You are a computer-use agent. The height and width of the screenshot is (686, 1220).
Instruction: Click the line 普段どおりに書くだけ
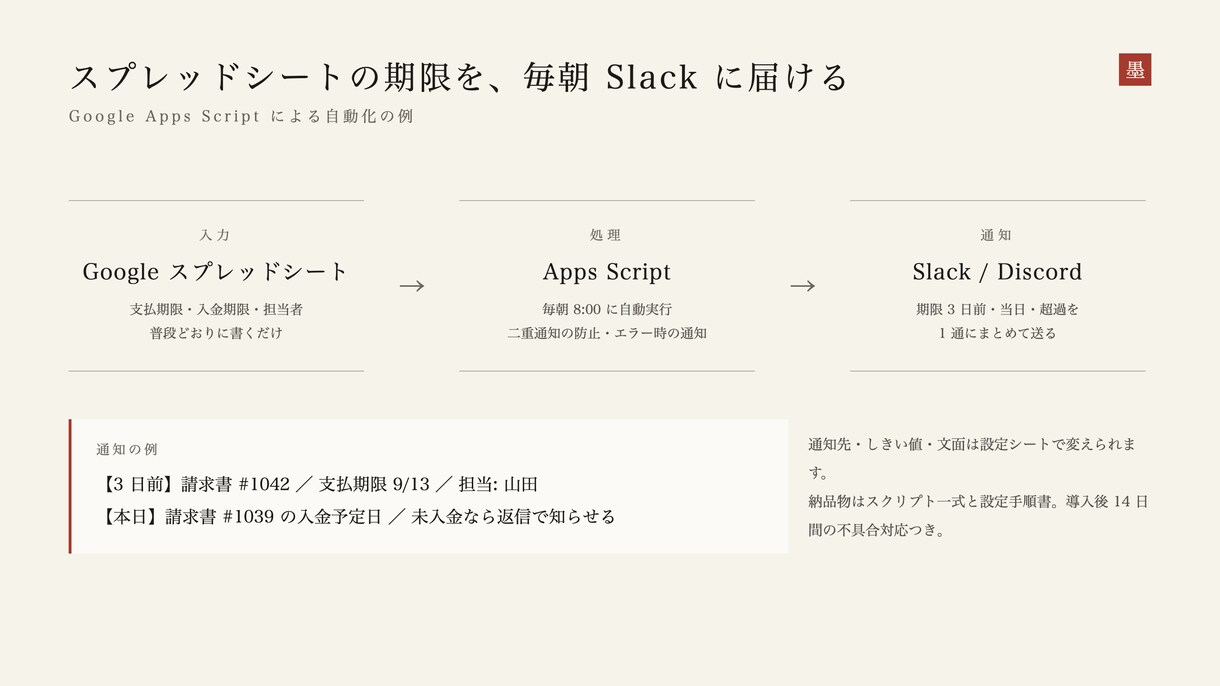(x=216, y=333)
